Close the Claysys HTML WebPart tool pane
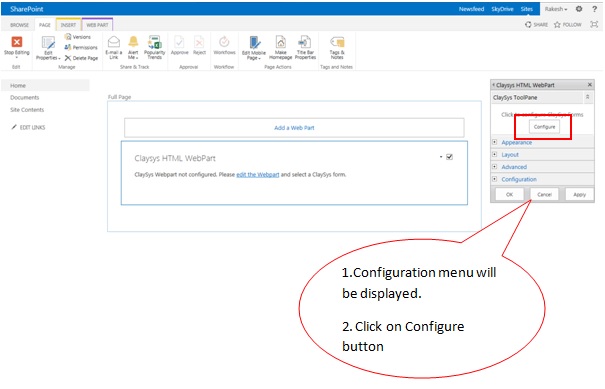 pyautogui.click(x=590, y=85)
